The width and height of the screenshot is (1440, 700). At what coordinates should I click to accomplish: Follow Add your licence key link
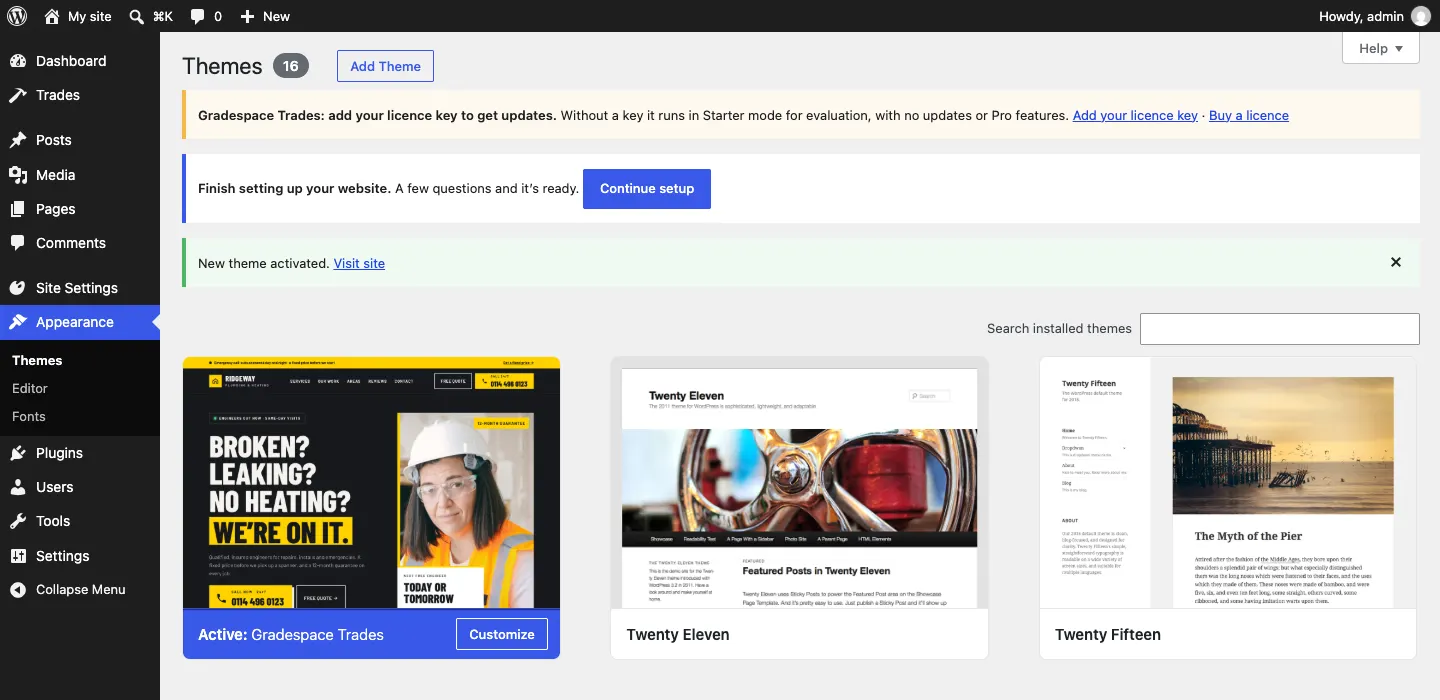coord(1135,115)
